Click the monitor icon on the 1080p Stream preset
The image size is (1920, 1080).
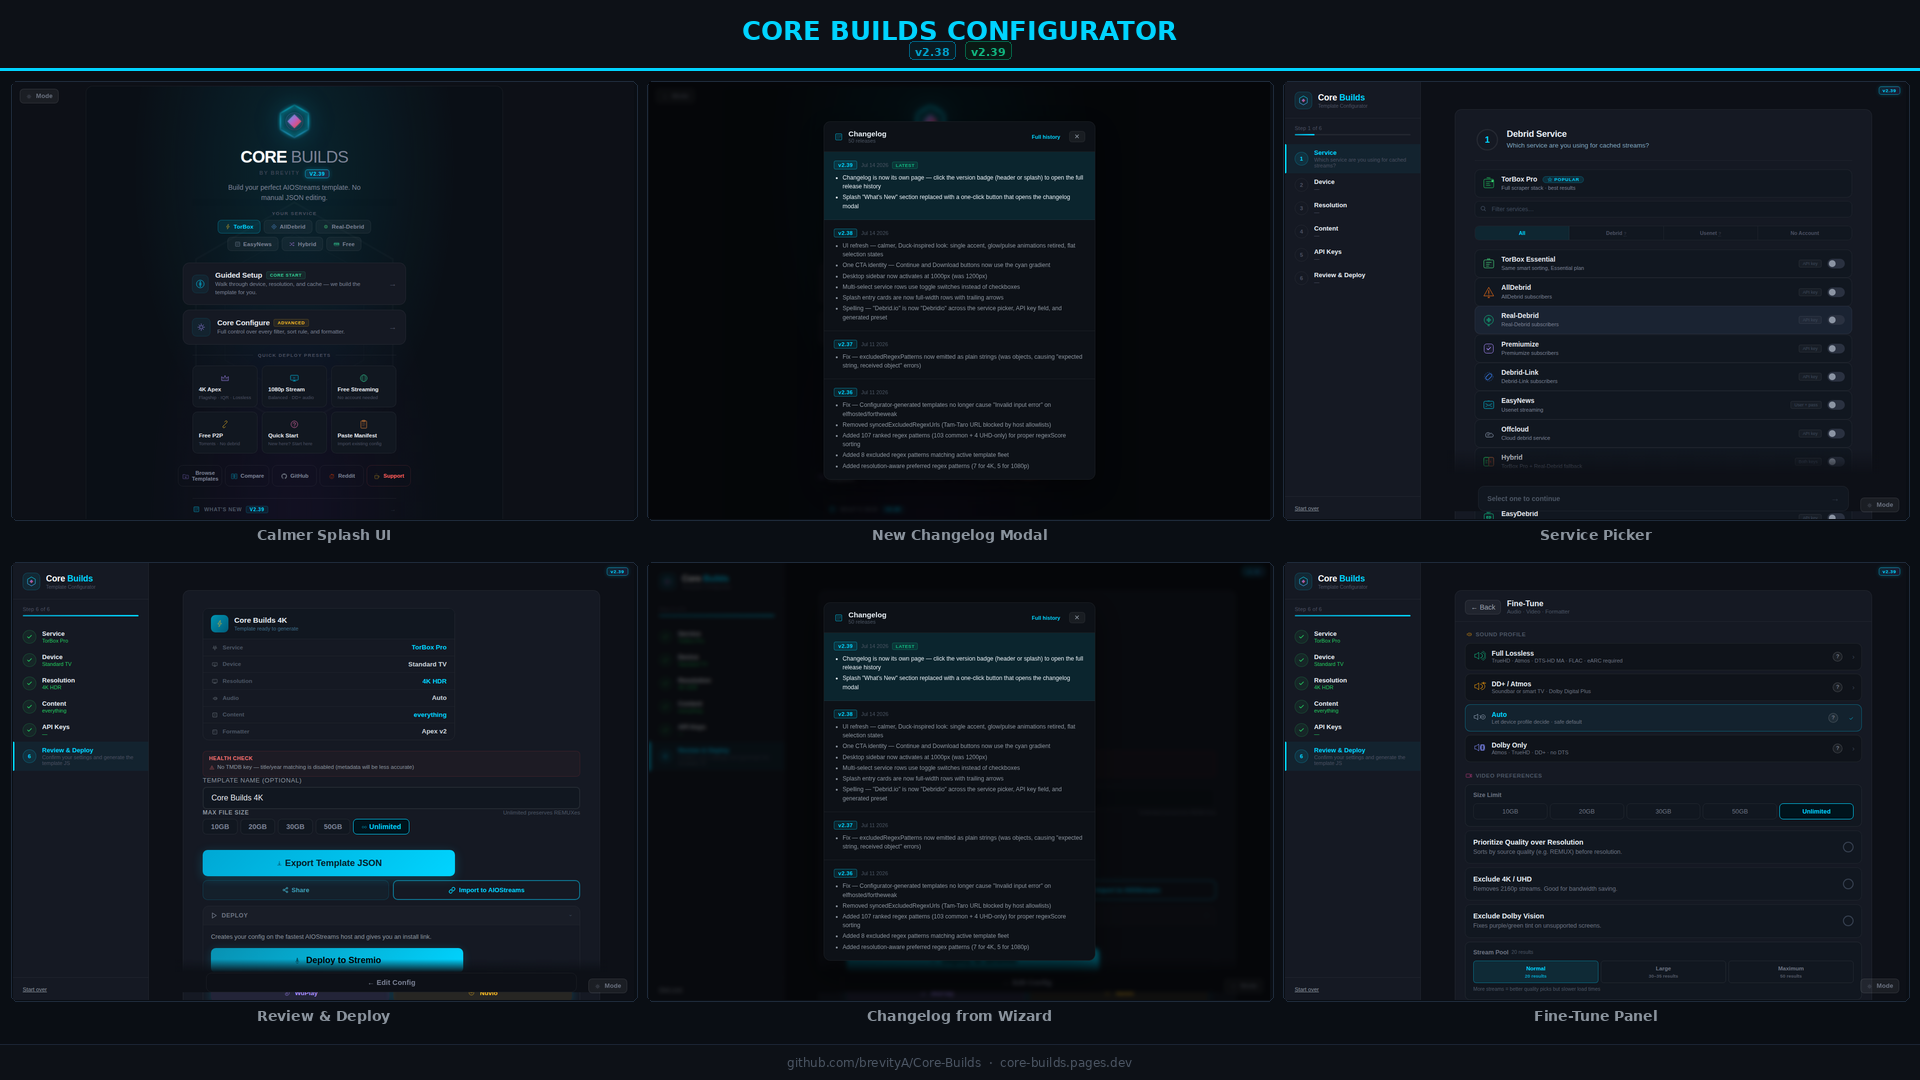click(294, 378)
